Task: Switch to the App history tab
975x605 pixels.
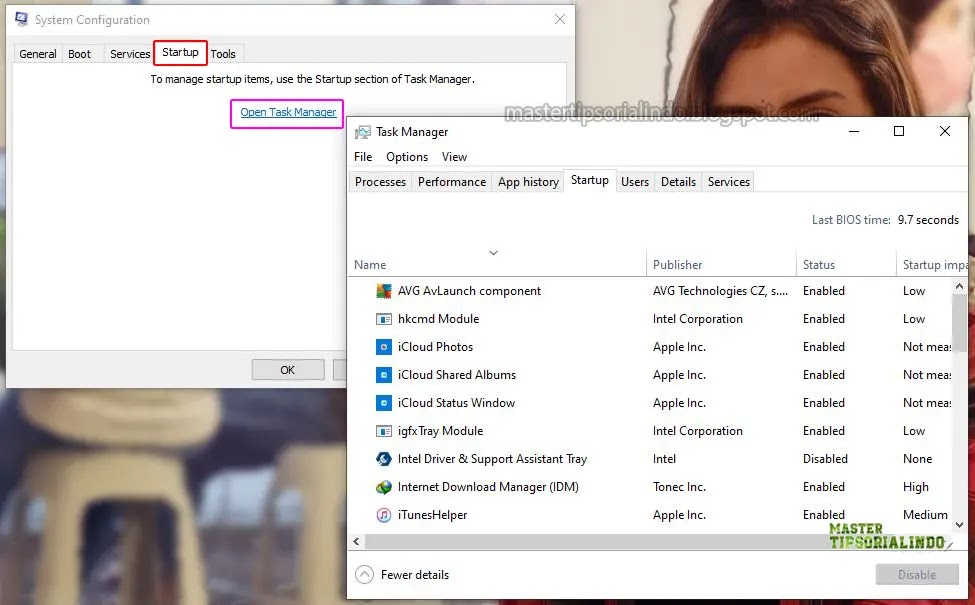Action: click(x=528, y=182)
